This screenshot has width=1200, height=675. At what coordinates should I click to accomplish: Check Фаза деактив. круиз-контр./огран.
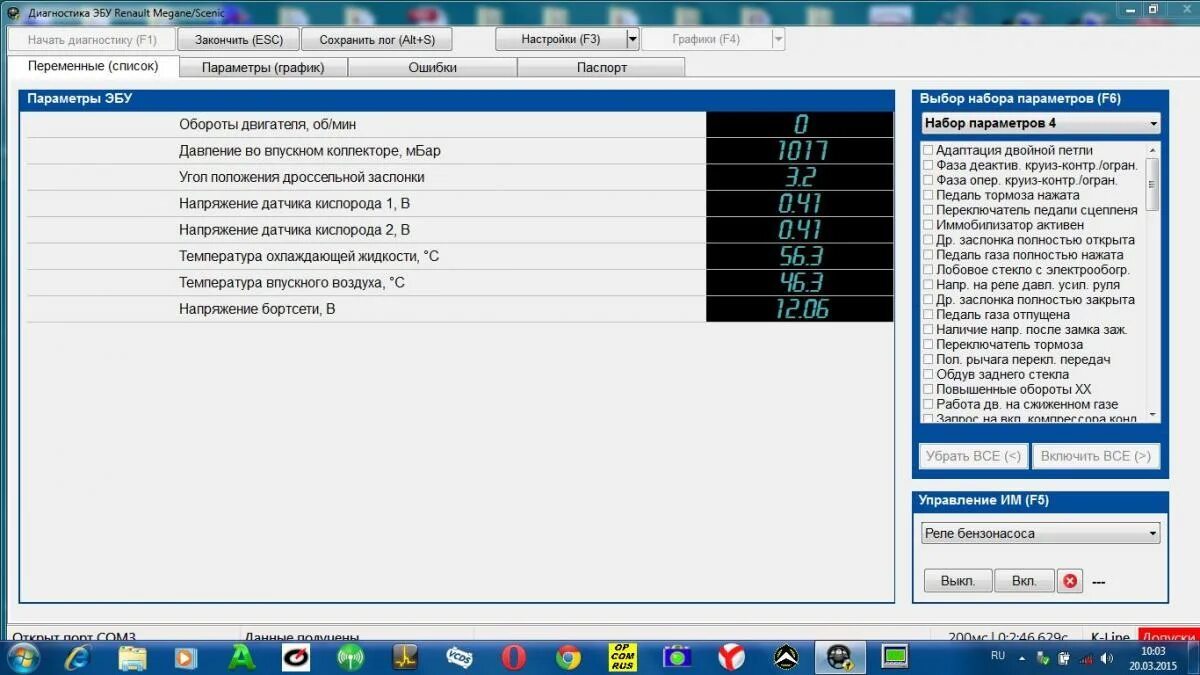click(x=928, y=165)
